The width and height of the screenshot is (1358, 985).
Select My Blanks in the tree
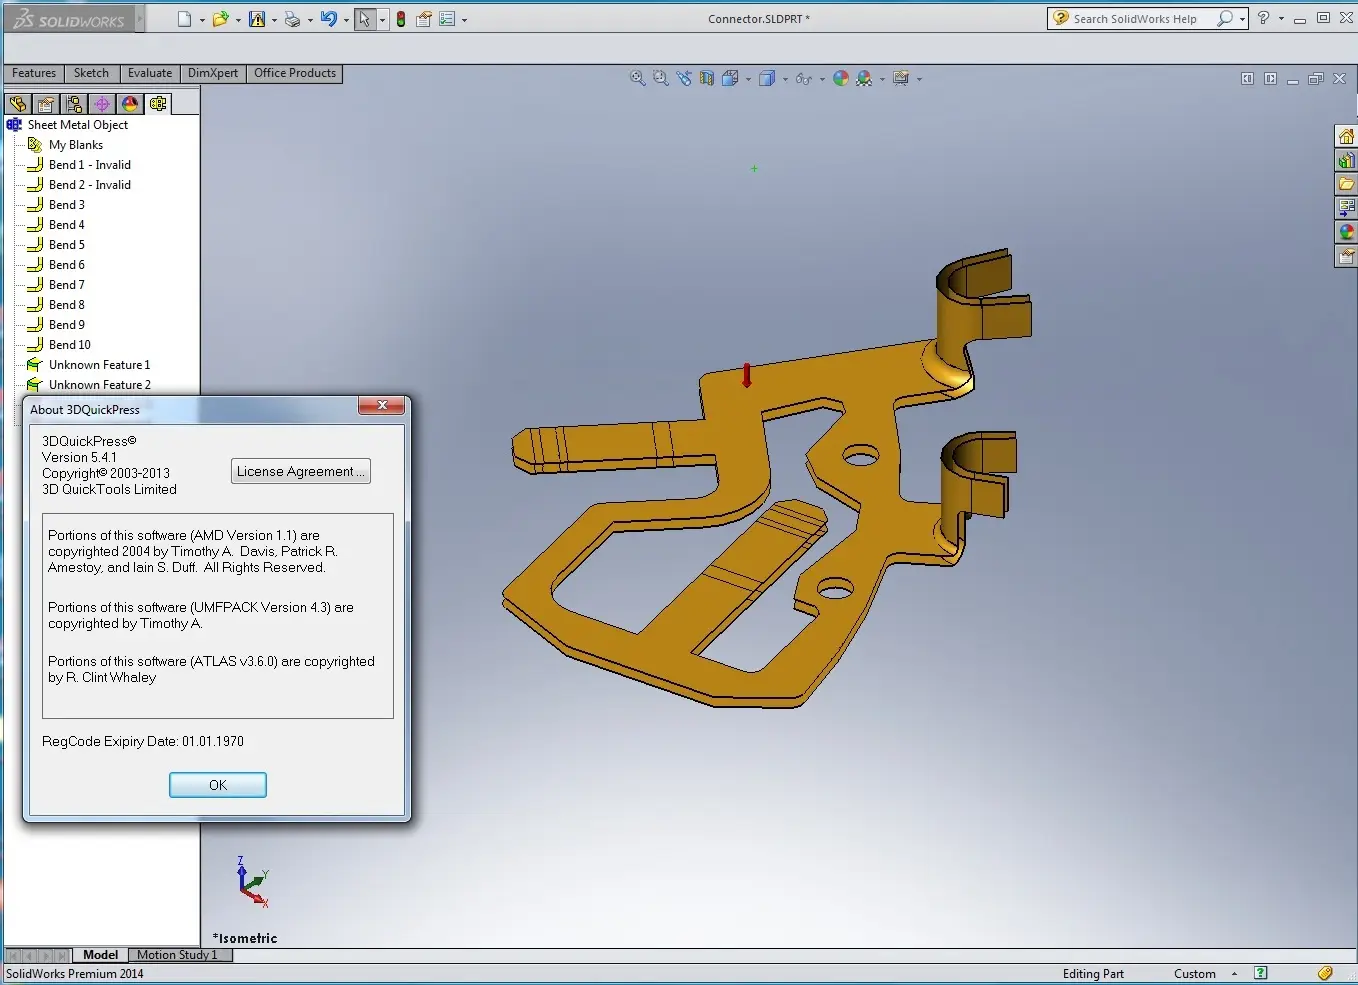point(76,145)
